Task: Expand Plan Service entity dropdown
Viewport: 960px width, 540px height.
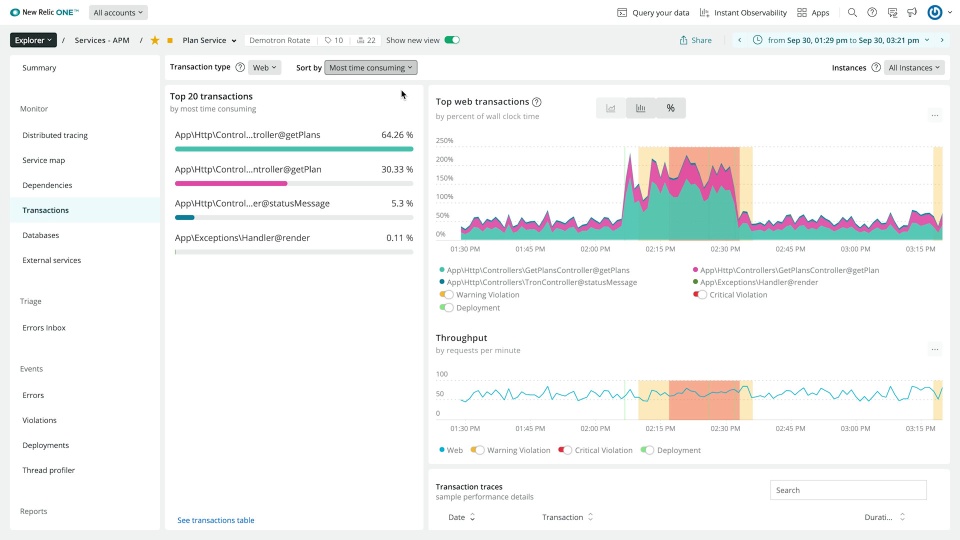Action: (x=233, y=40)
